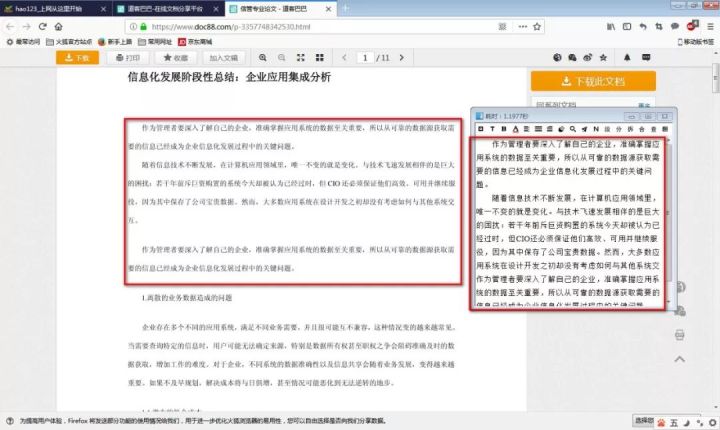720x430 pixels.
Task: Open 常用网址 bookmarks folder
Action: click(x=155, y=42)
